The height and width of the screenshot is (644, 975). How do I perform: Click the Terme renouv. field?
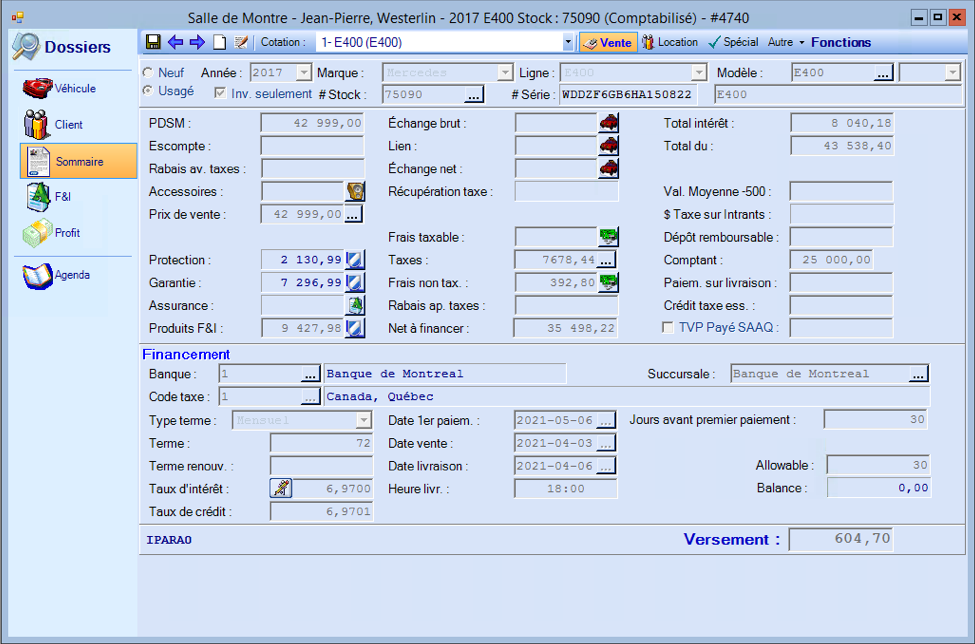(x=321, y=466)
